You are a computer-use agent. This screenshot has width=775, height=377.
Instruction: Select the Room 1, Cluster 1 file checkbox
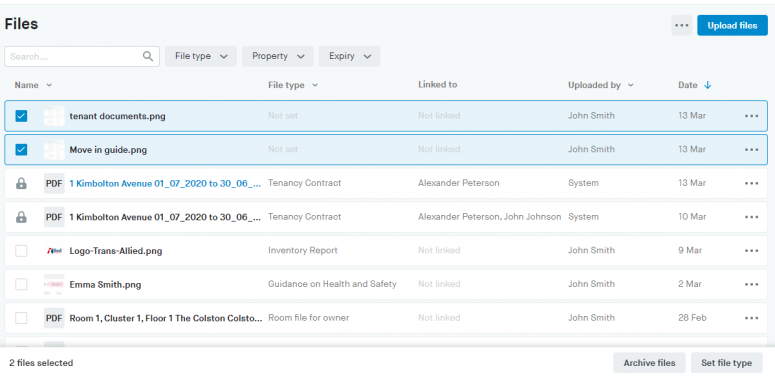(x=21, y=318)
